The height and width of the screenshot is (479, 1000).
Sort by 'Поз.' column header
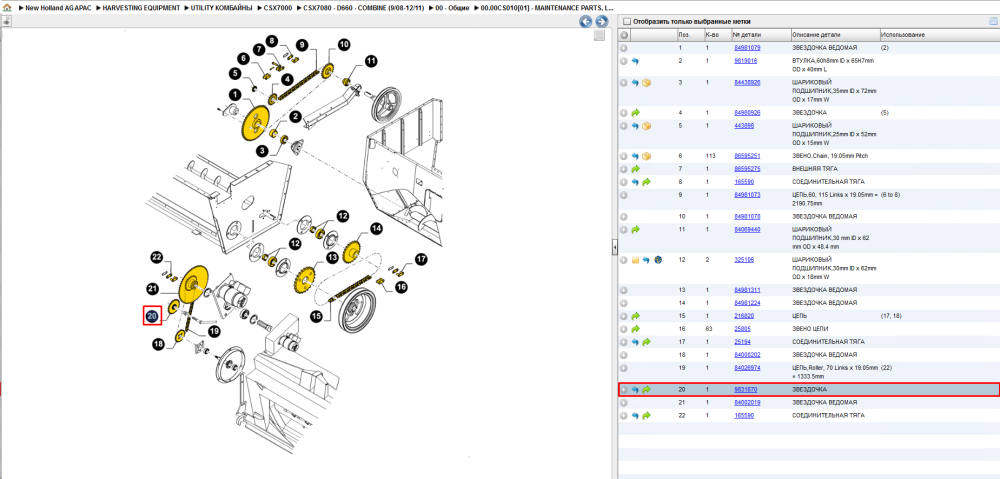click(x=690, y=35)
